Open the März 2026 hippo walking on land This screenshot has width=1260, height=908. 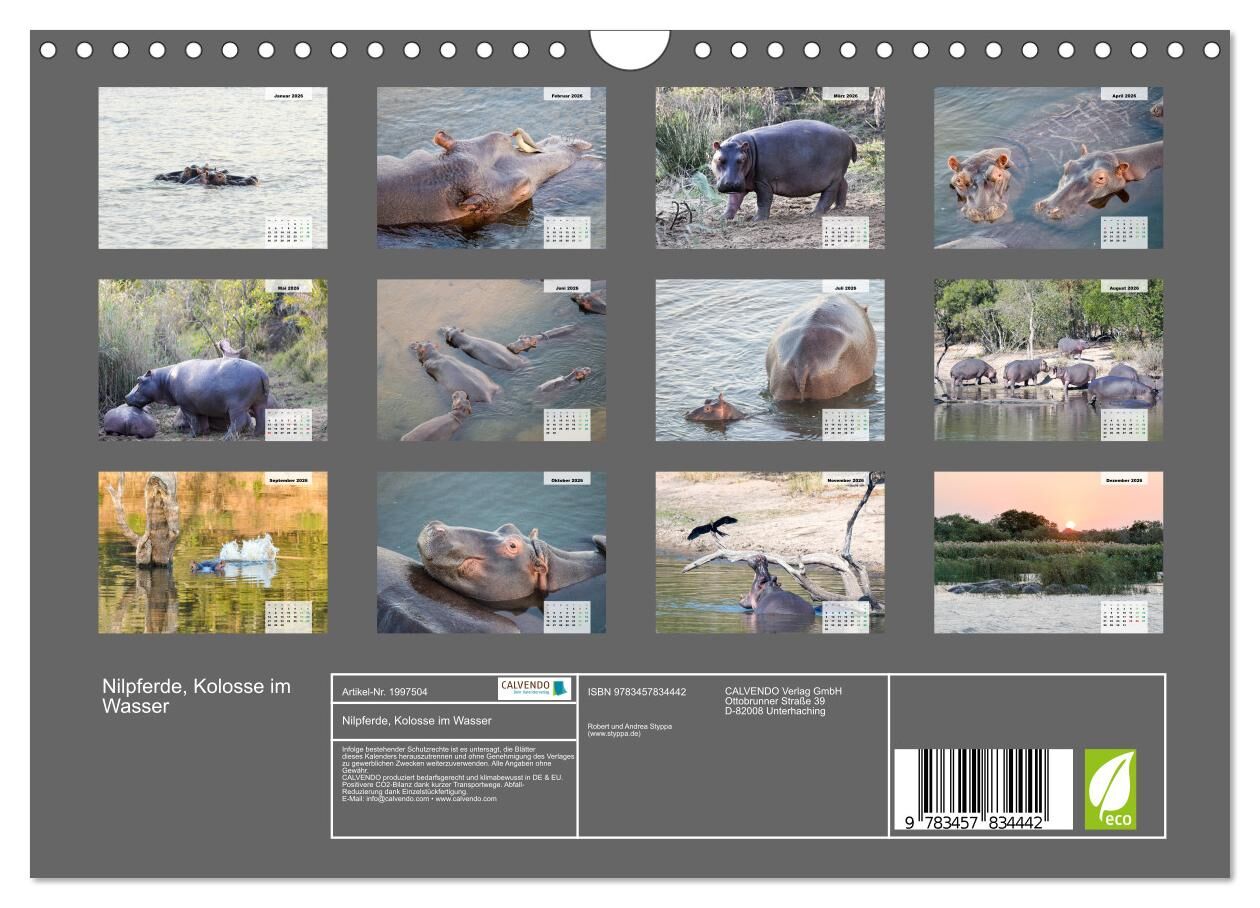(x=770, y=167)
